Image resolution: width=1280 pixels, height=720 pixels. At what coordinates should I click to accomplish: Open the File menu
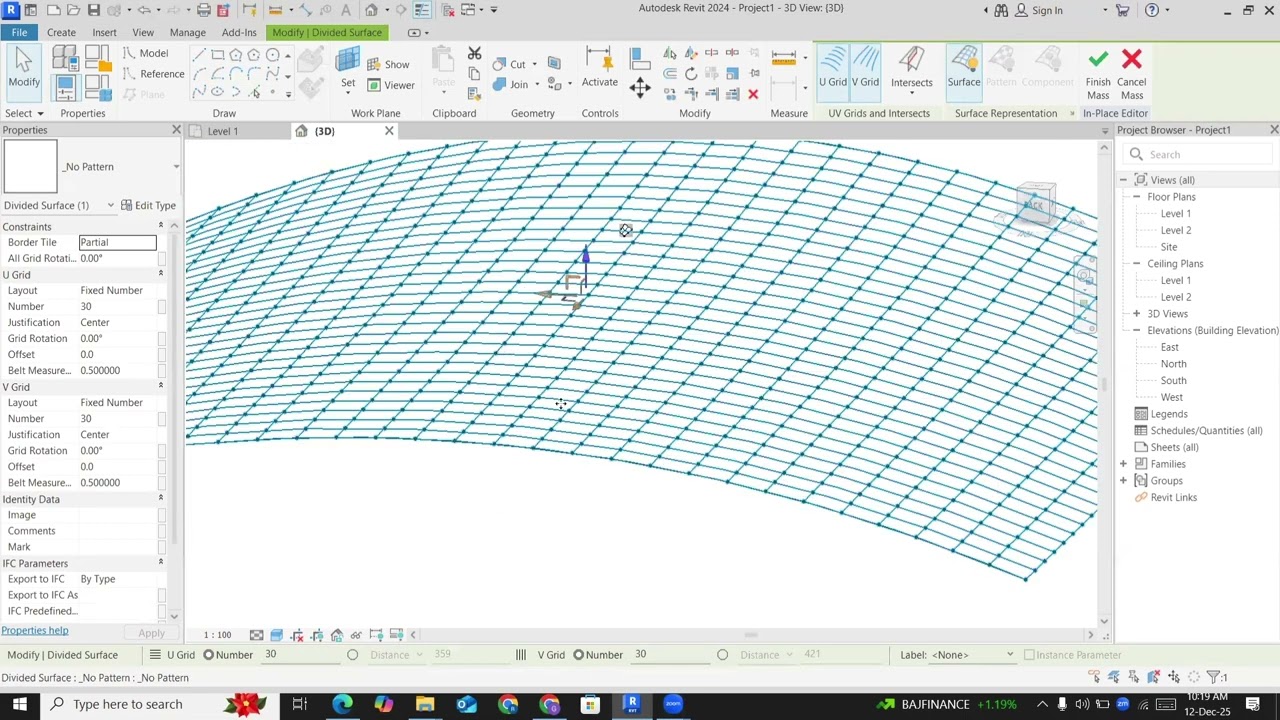click(x=19, y=32)
